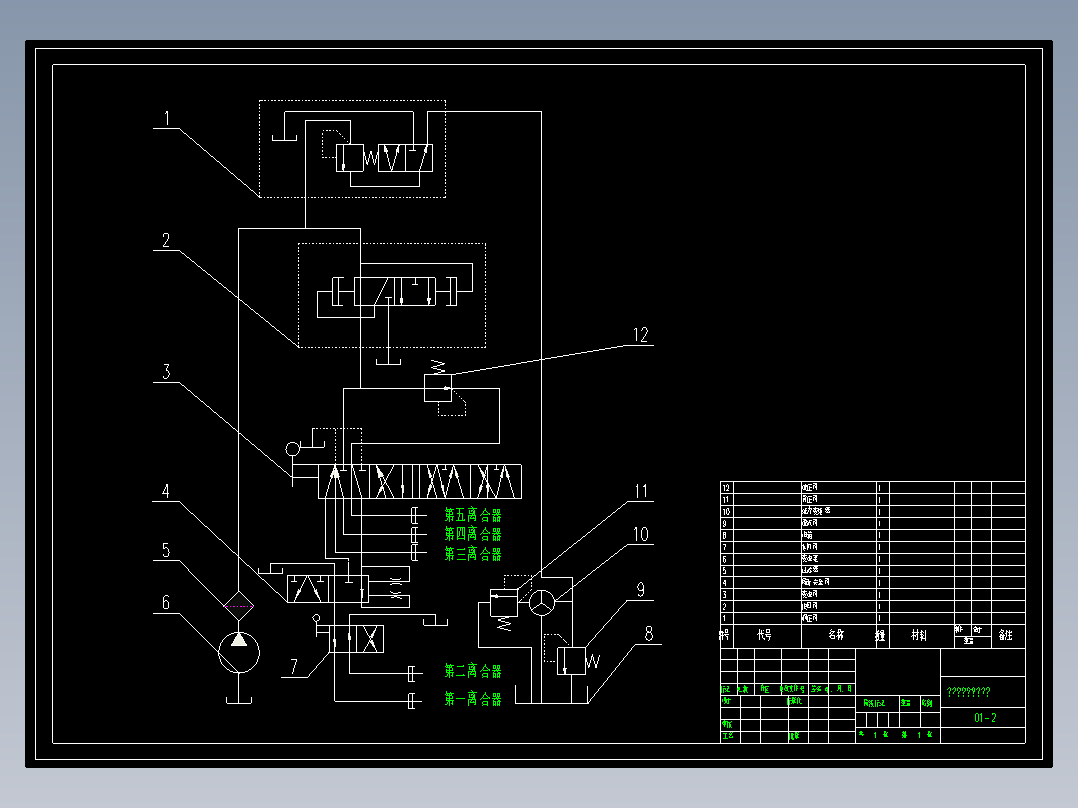Click schematic callout number 11 on its leader
Viewport: 1078px width, 808px height.
click(641, 491)
